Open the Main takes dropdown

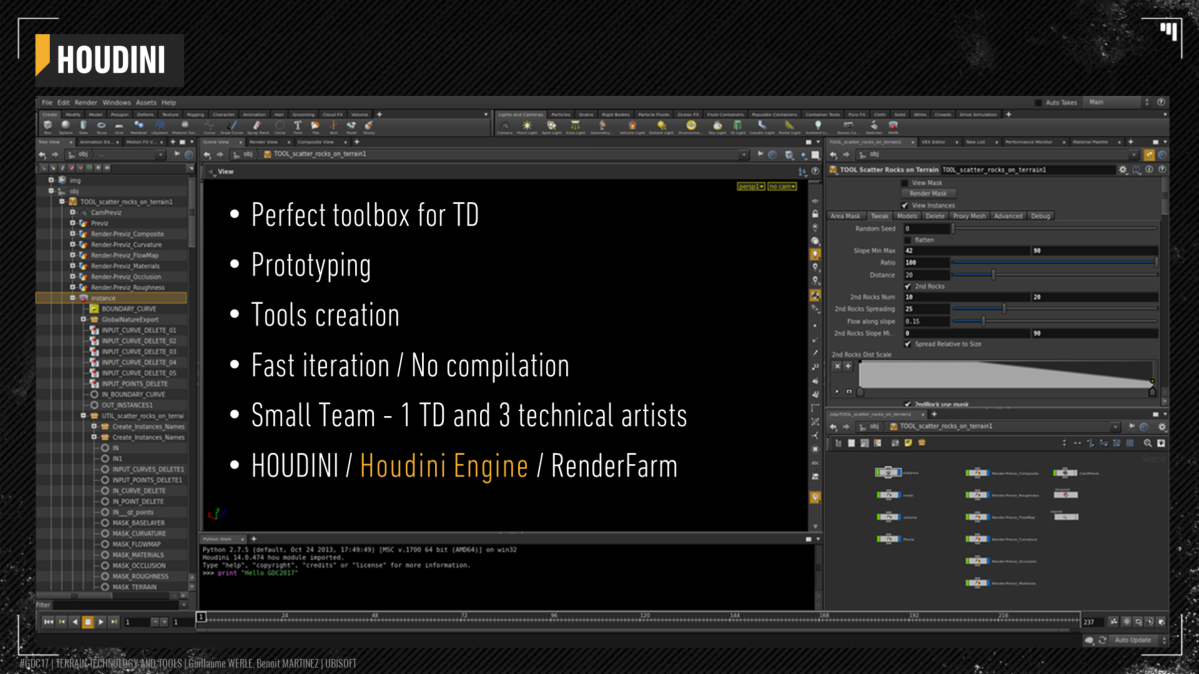pyautogui.click(x=1119, y=103)
